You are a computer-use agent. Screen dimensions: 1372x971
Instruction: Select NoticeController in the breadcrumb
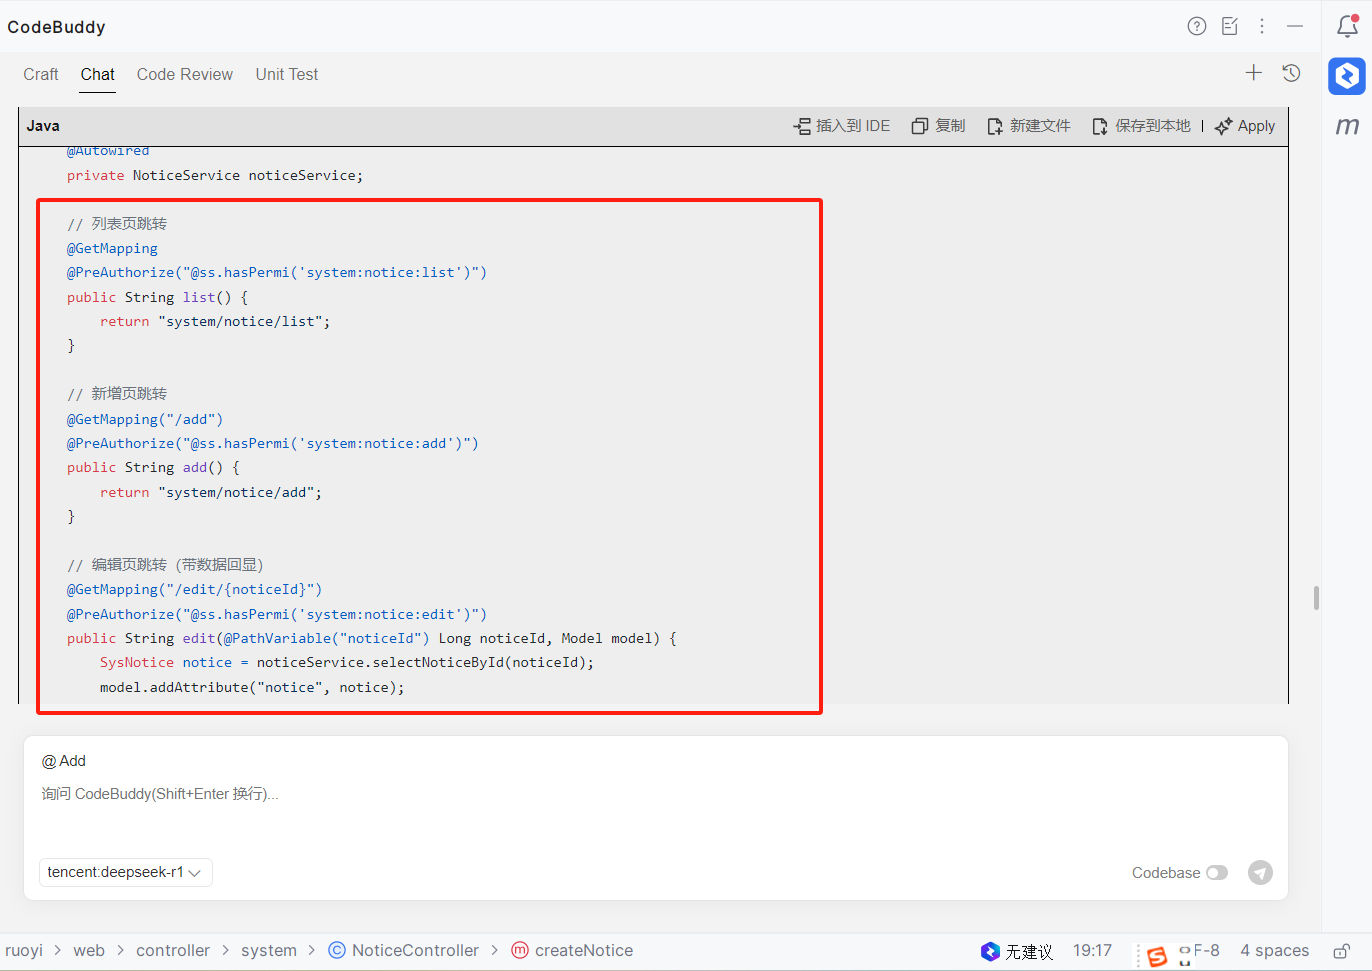coord(415,951)
